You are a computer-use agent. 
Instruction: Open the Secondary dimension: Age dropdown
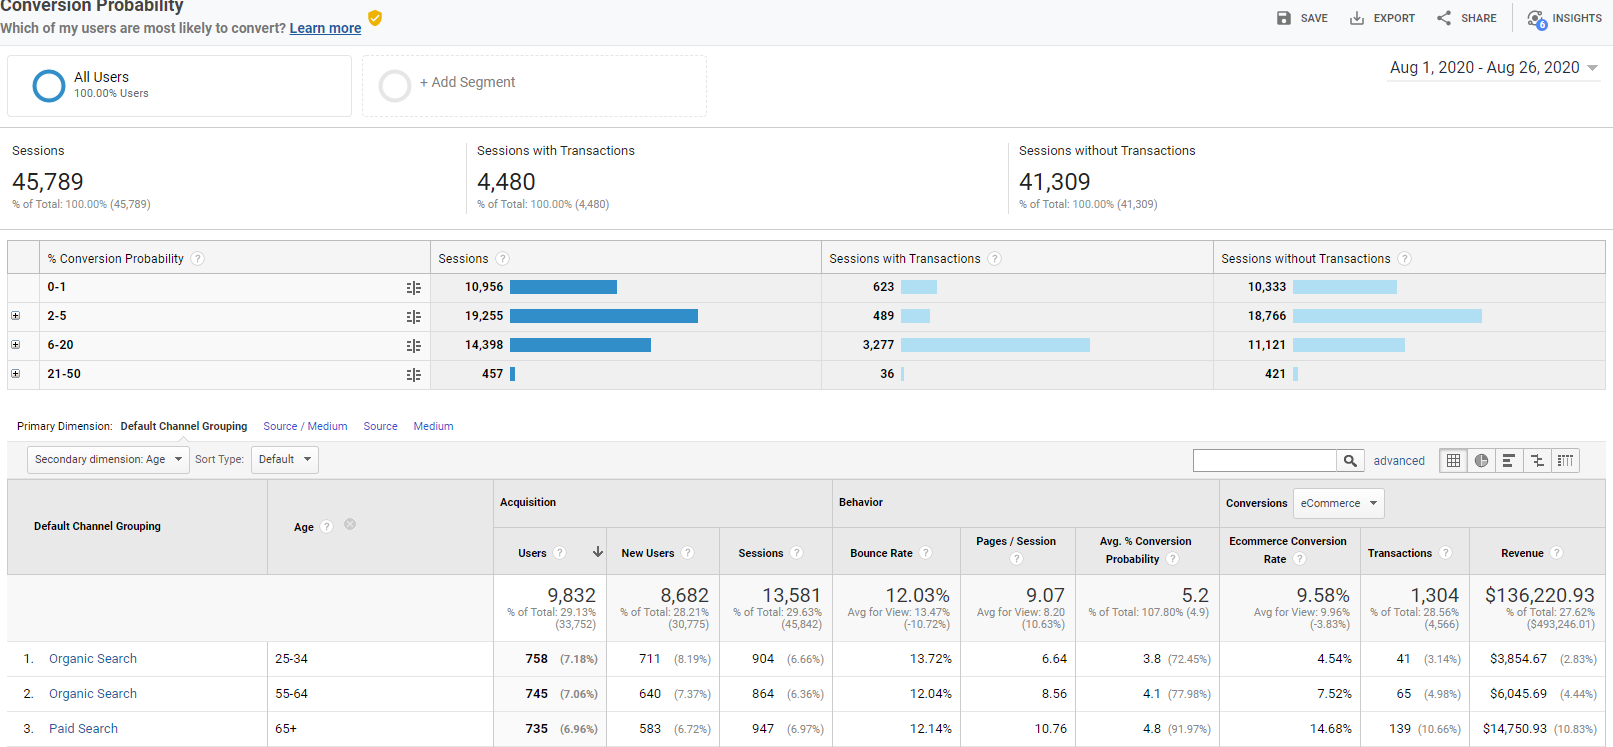pos(108,460)
